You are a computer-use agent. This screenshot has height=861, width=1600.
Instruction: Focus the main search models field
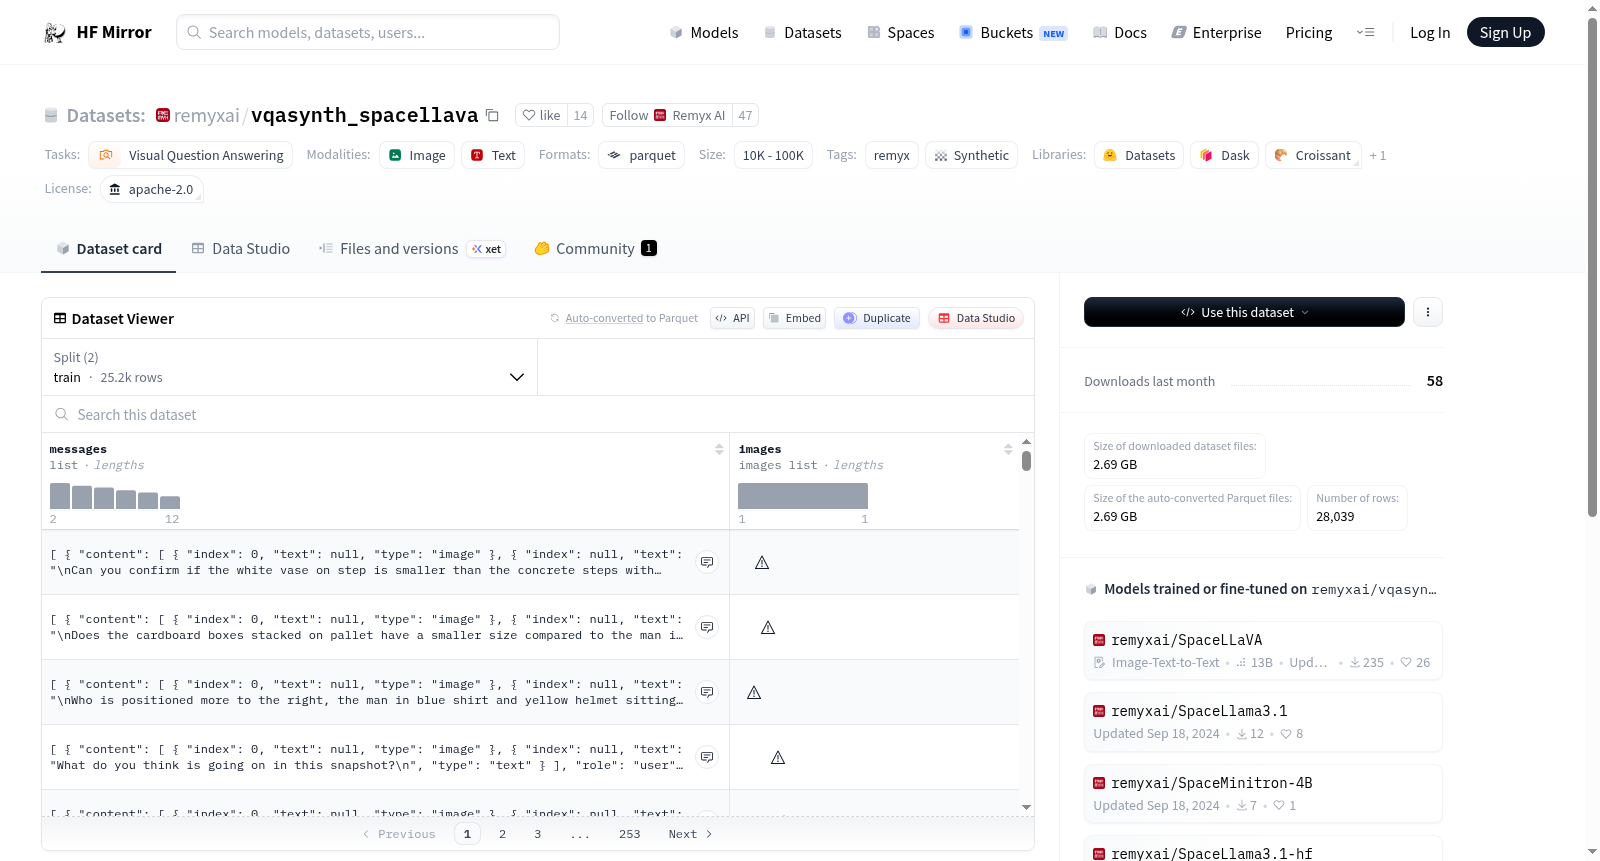point(368,32)
